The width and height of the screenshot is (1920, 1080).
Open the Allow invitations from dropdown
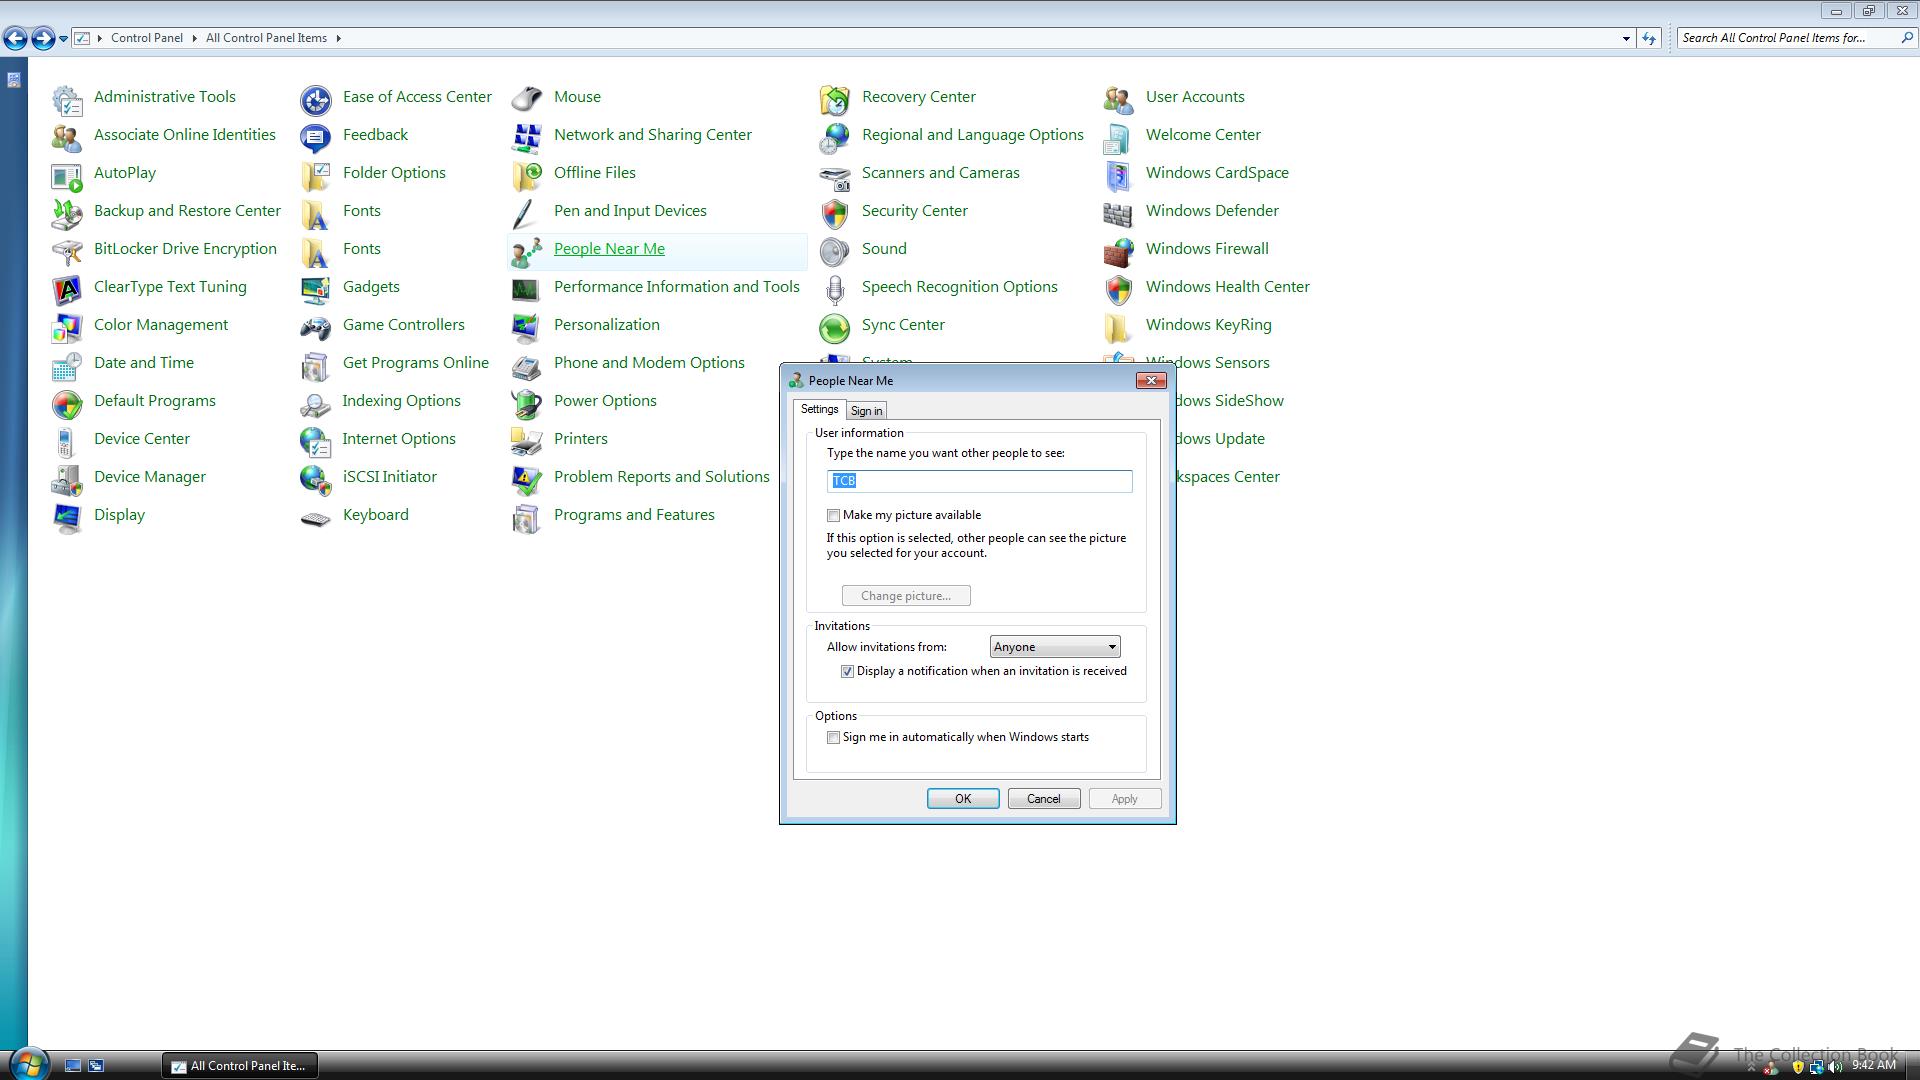[x=1054, y=647]
